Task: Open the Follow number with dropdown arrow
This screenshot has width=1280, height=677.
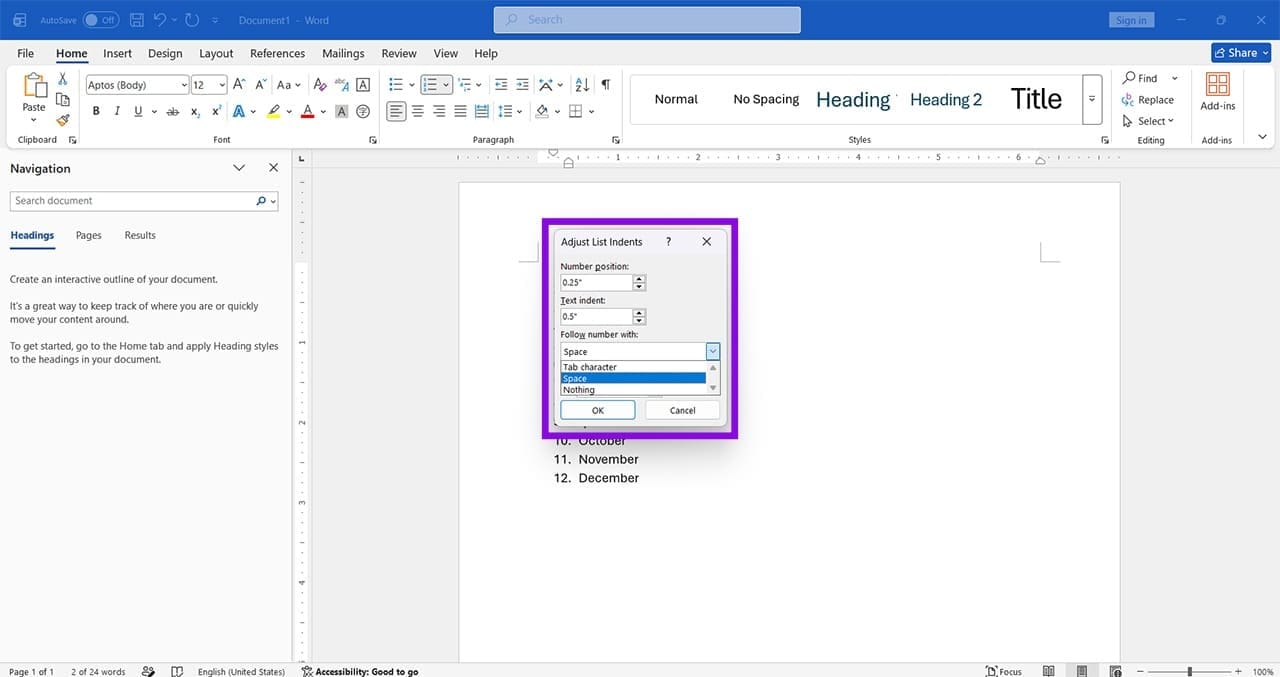Action: (712, 351)
